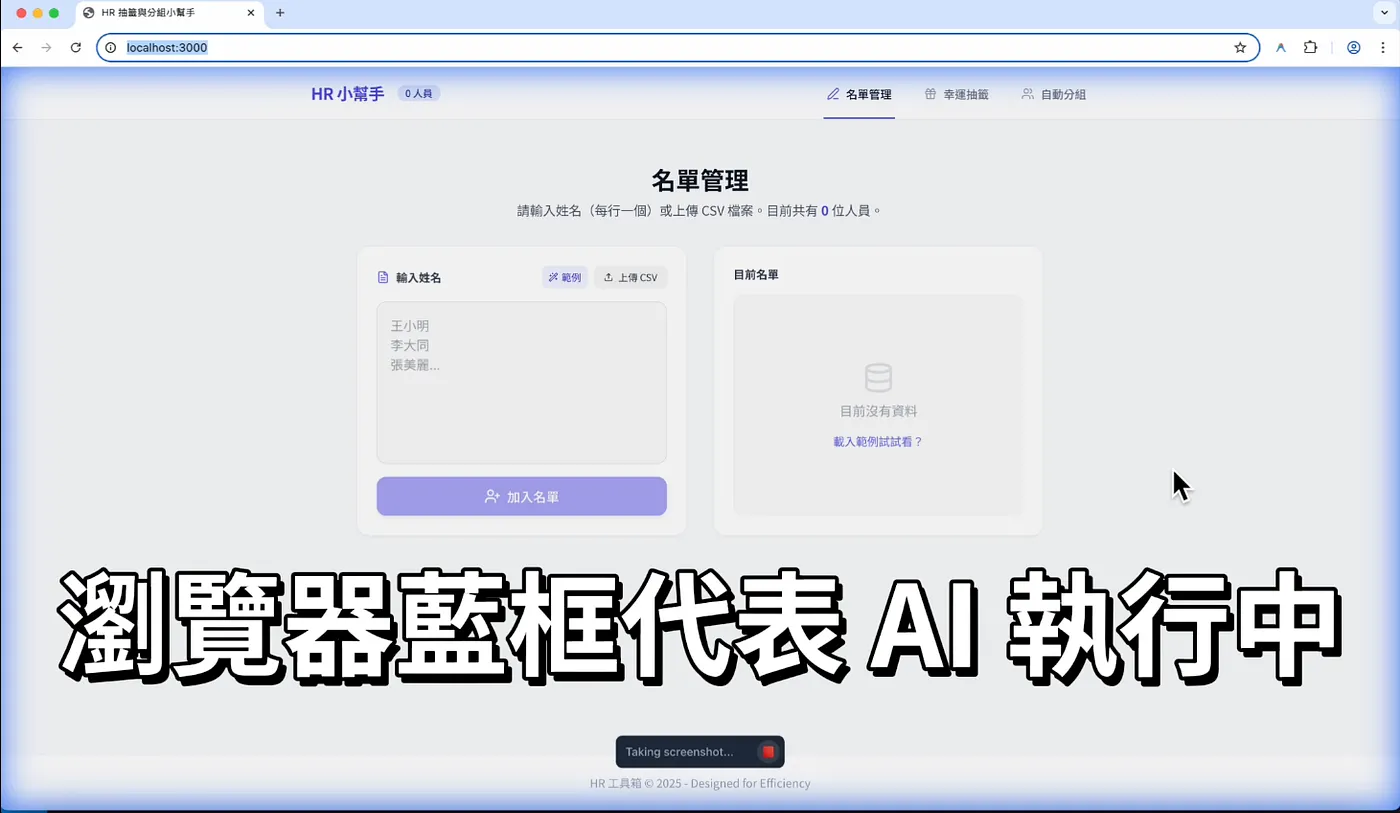The image size is (1400, 813).
Task: Click the 範例 sample button
Action: 565,277
